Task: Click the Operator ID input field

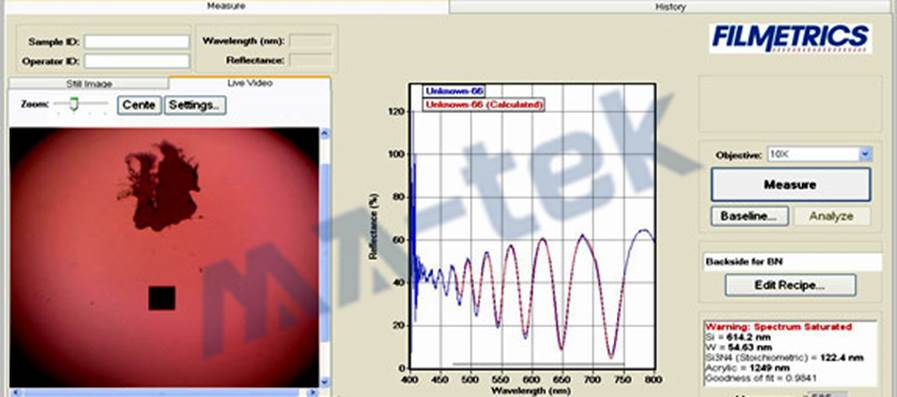Action: point(137,61)
